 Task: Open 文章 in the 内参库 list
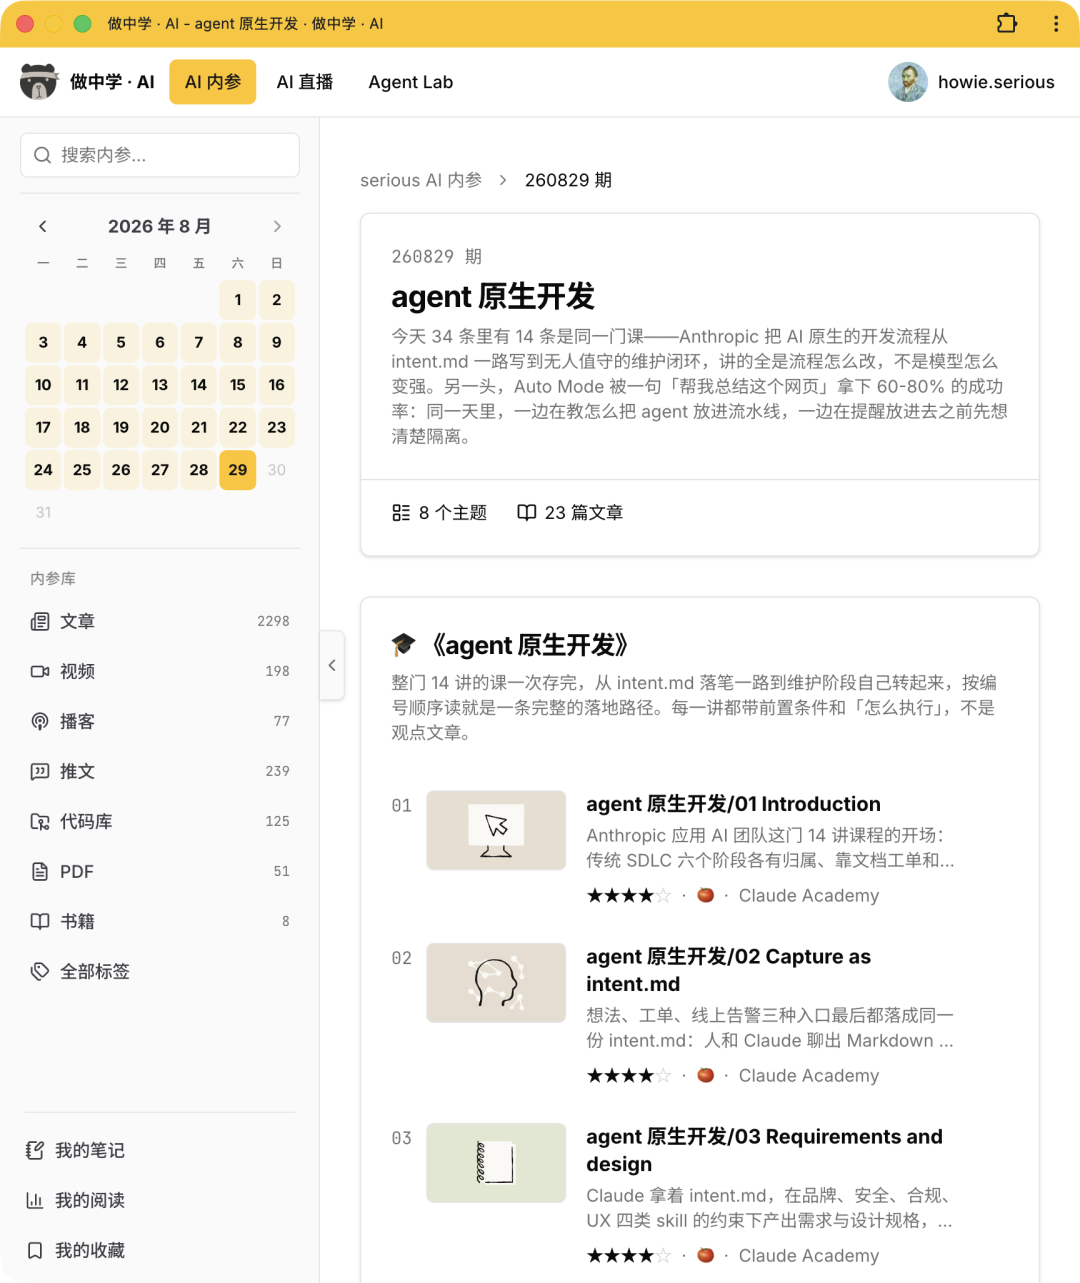pyautogui.click(x=160, y=621)
